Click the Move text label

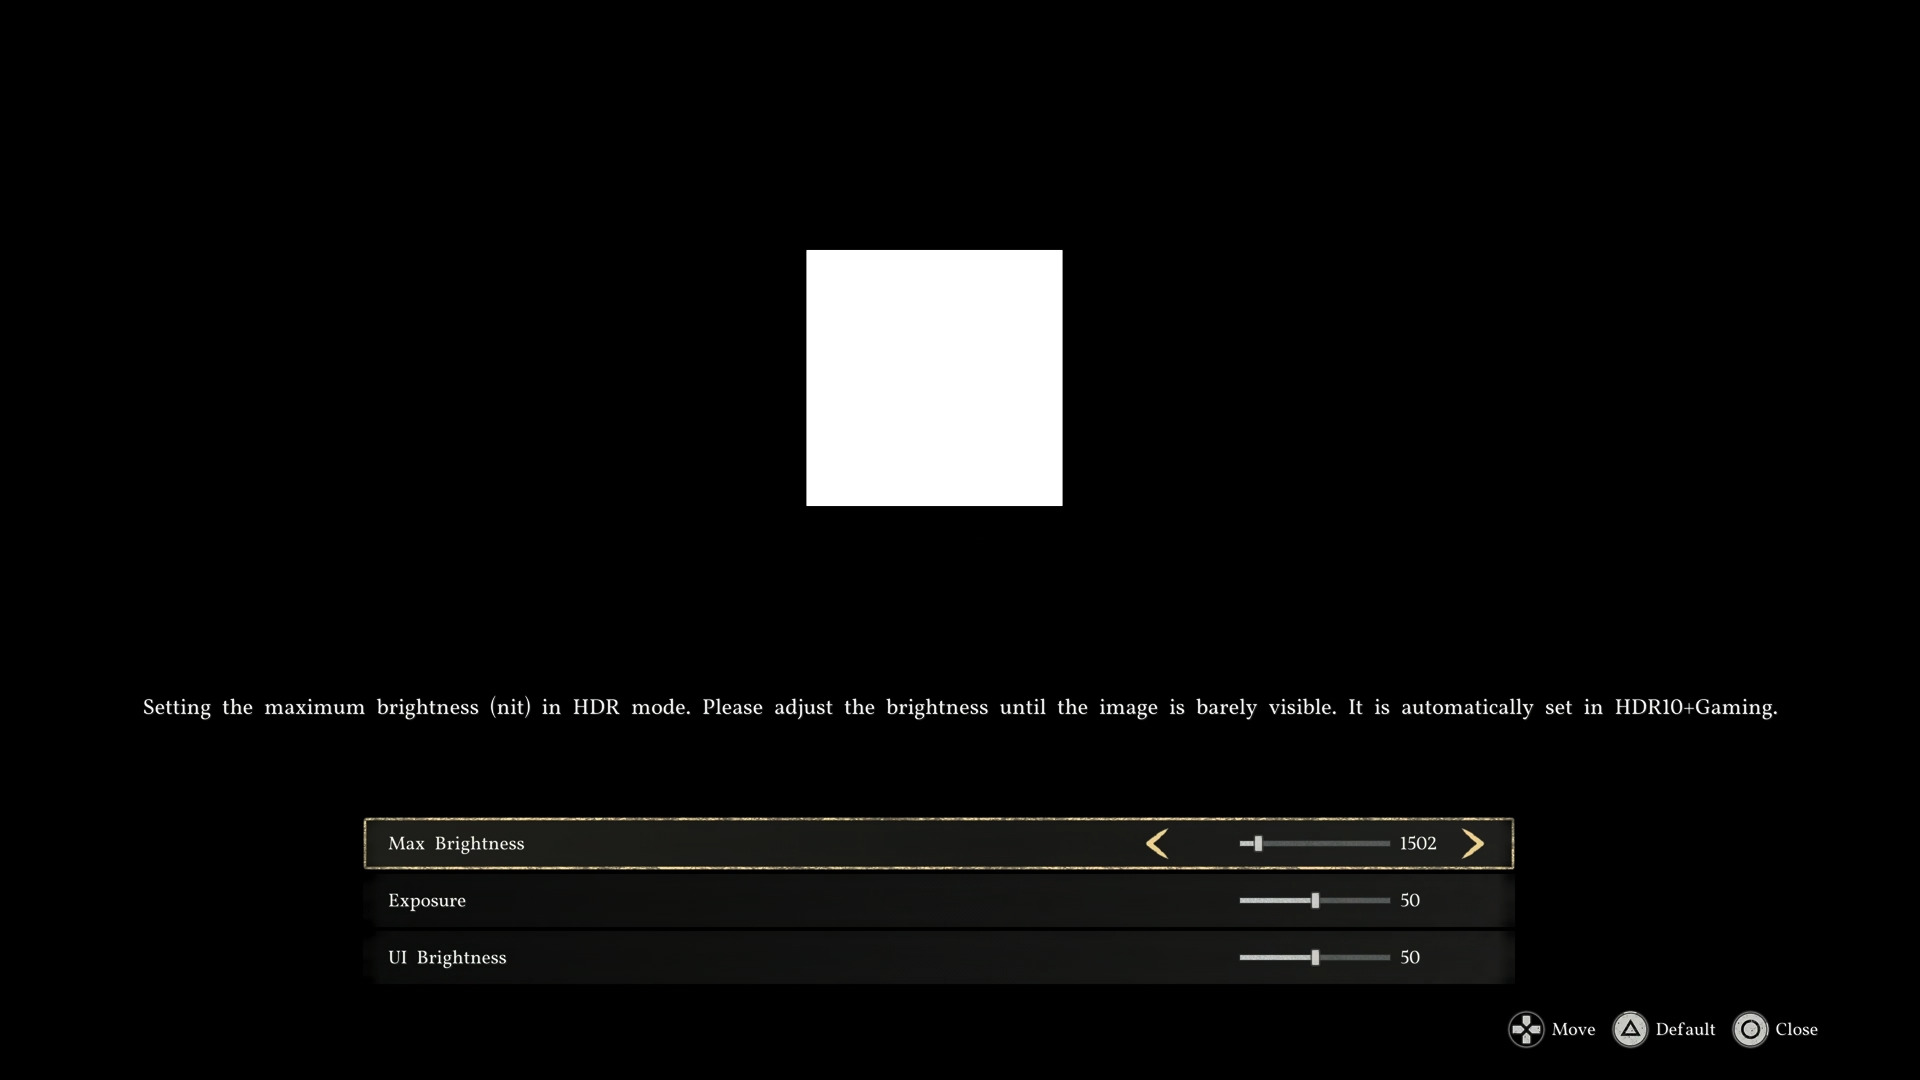click(x=1573, y=1030)
